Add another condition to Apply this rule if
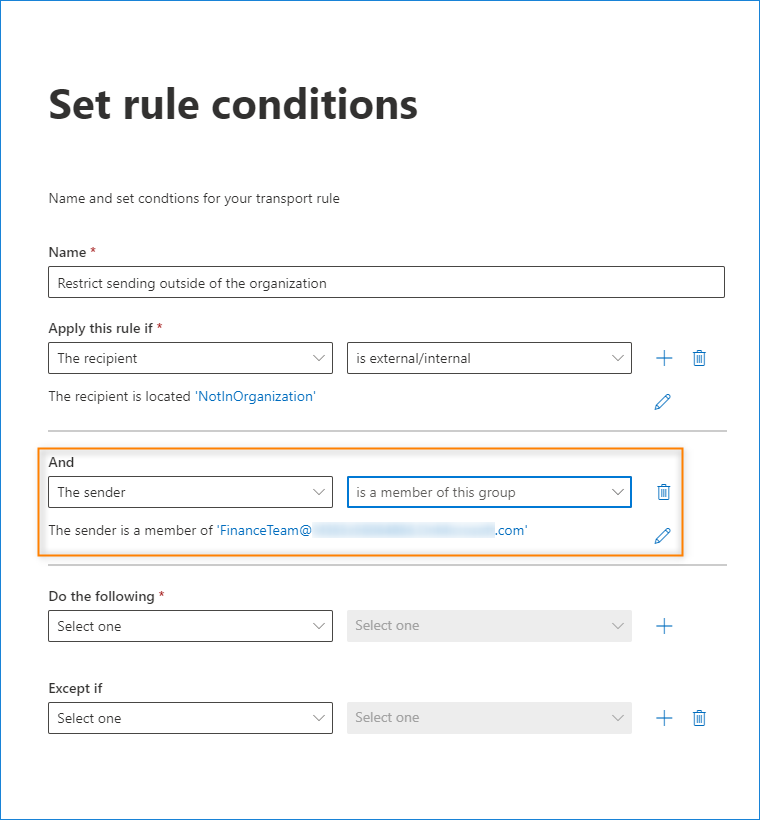The width and height of the screenshot is (760, 820). [x=664, y=358]
